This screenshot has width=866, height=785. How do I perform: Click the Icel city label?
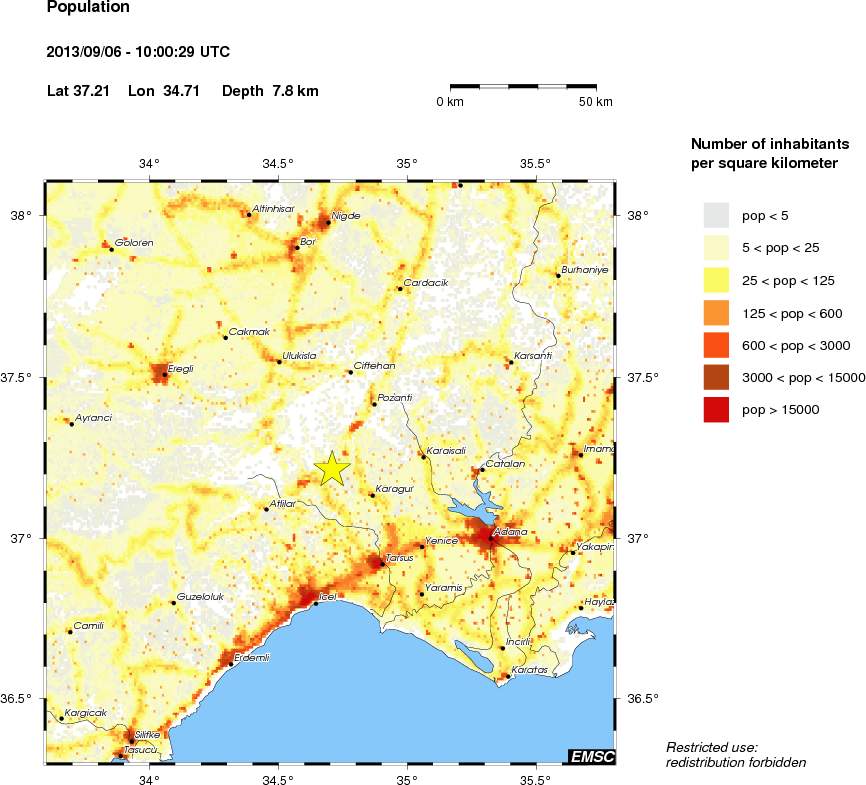(x=328, y=597)
